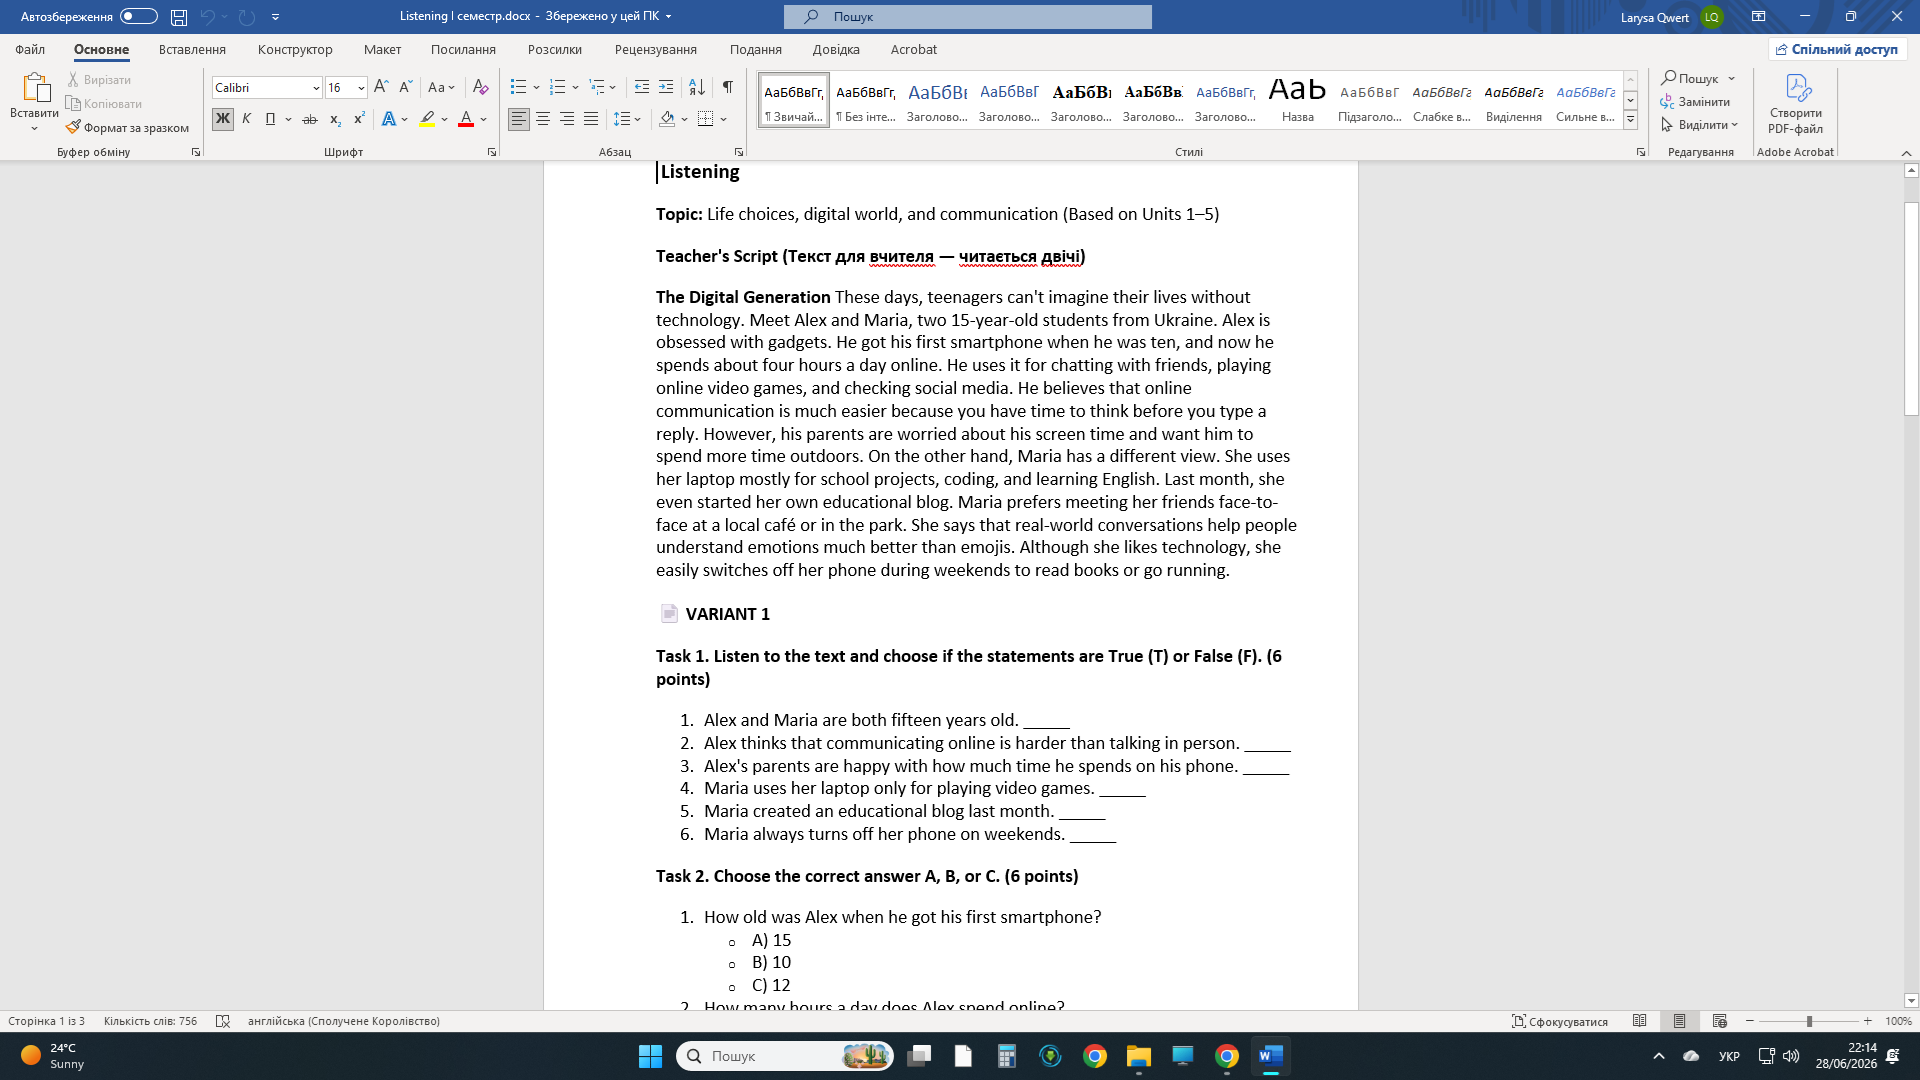Align paragraph to the right
The width and height of the screenshot is (1920, 1080).
point(567,119)
